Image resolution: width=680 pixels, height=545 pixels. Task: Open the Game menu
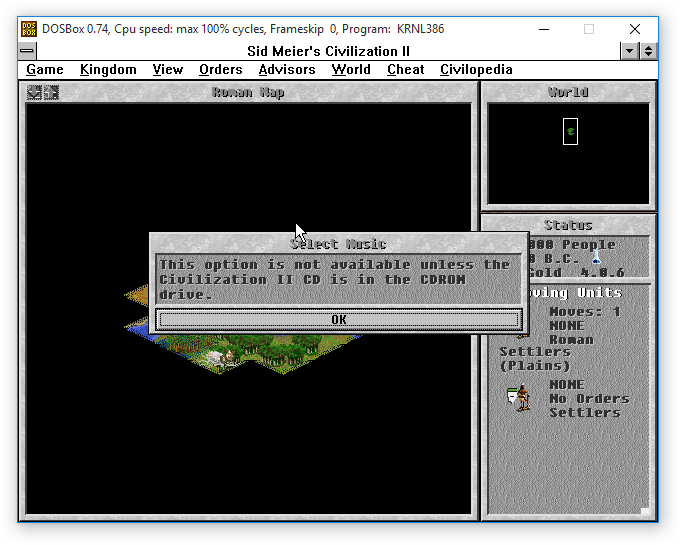(45, 69)
